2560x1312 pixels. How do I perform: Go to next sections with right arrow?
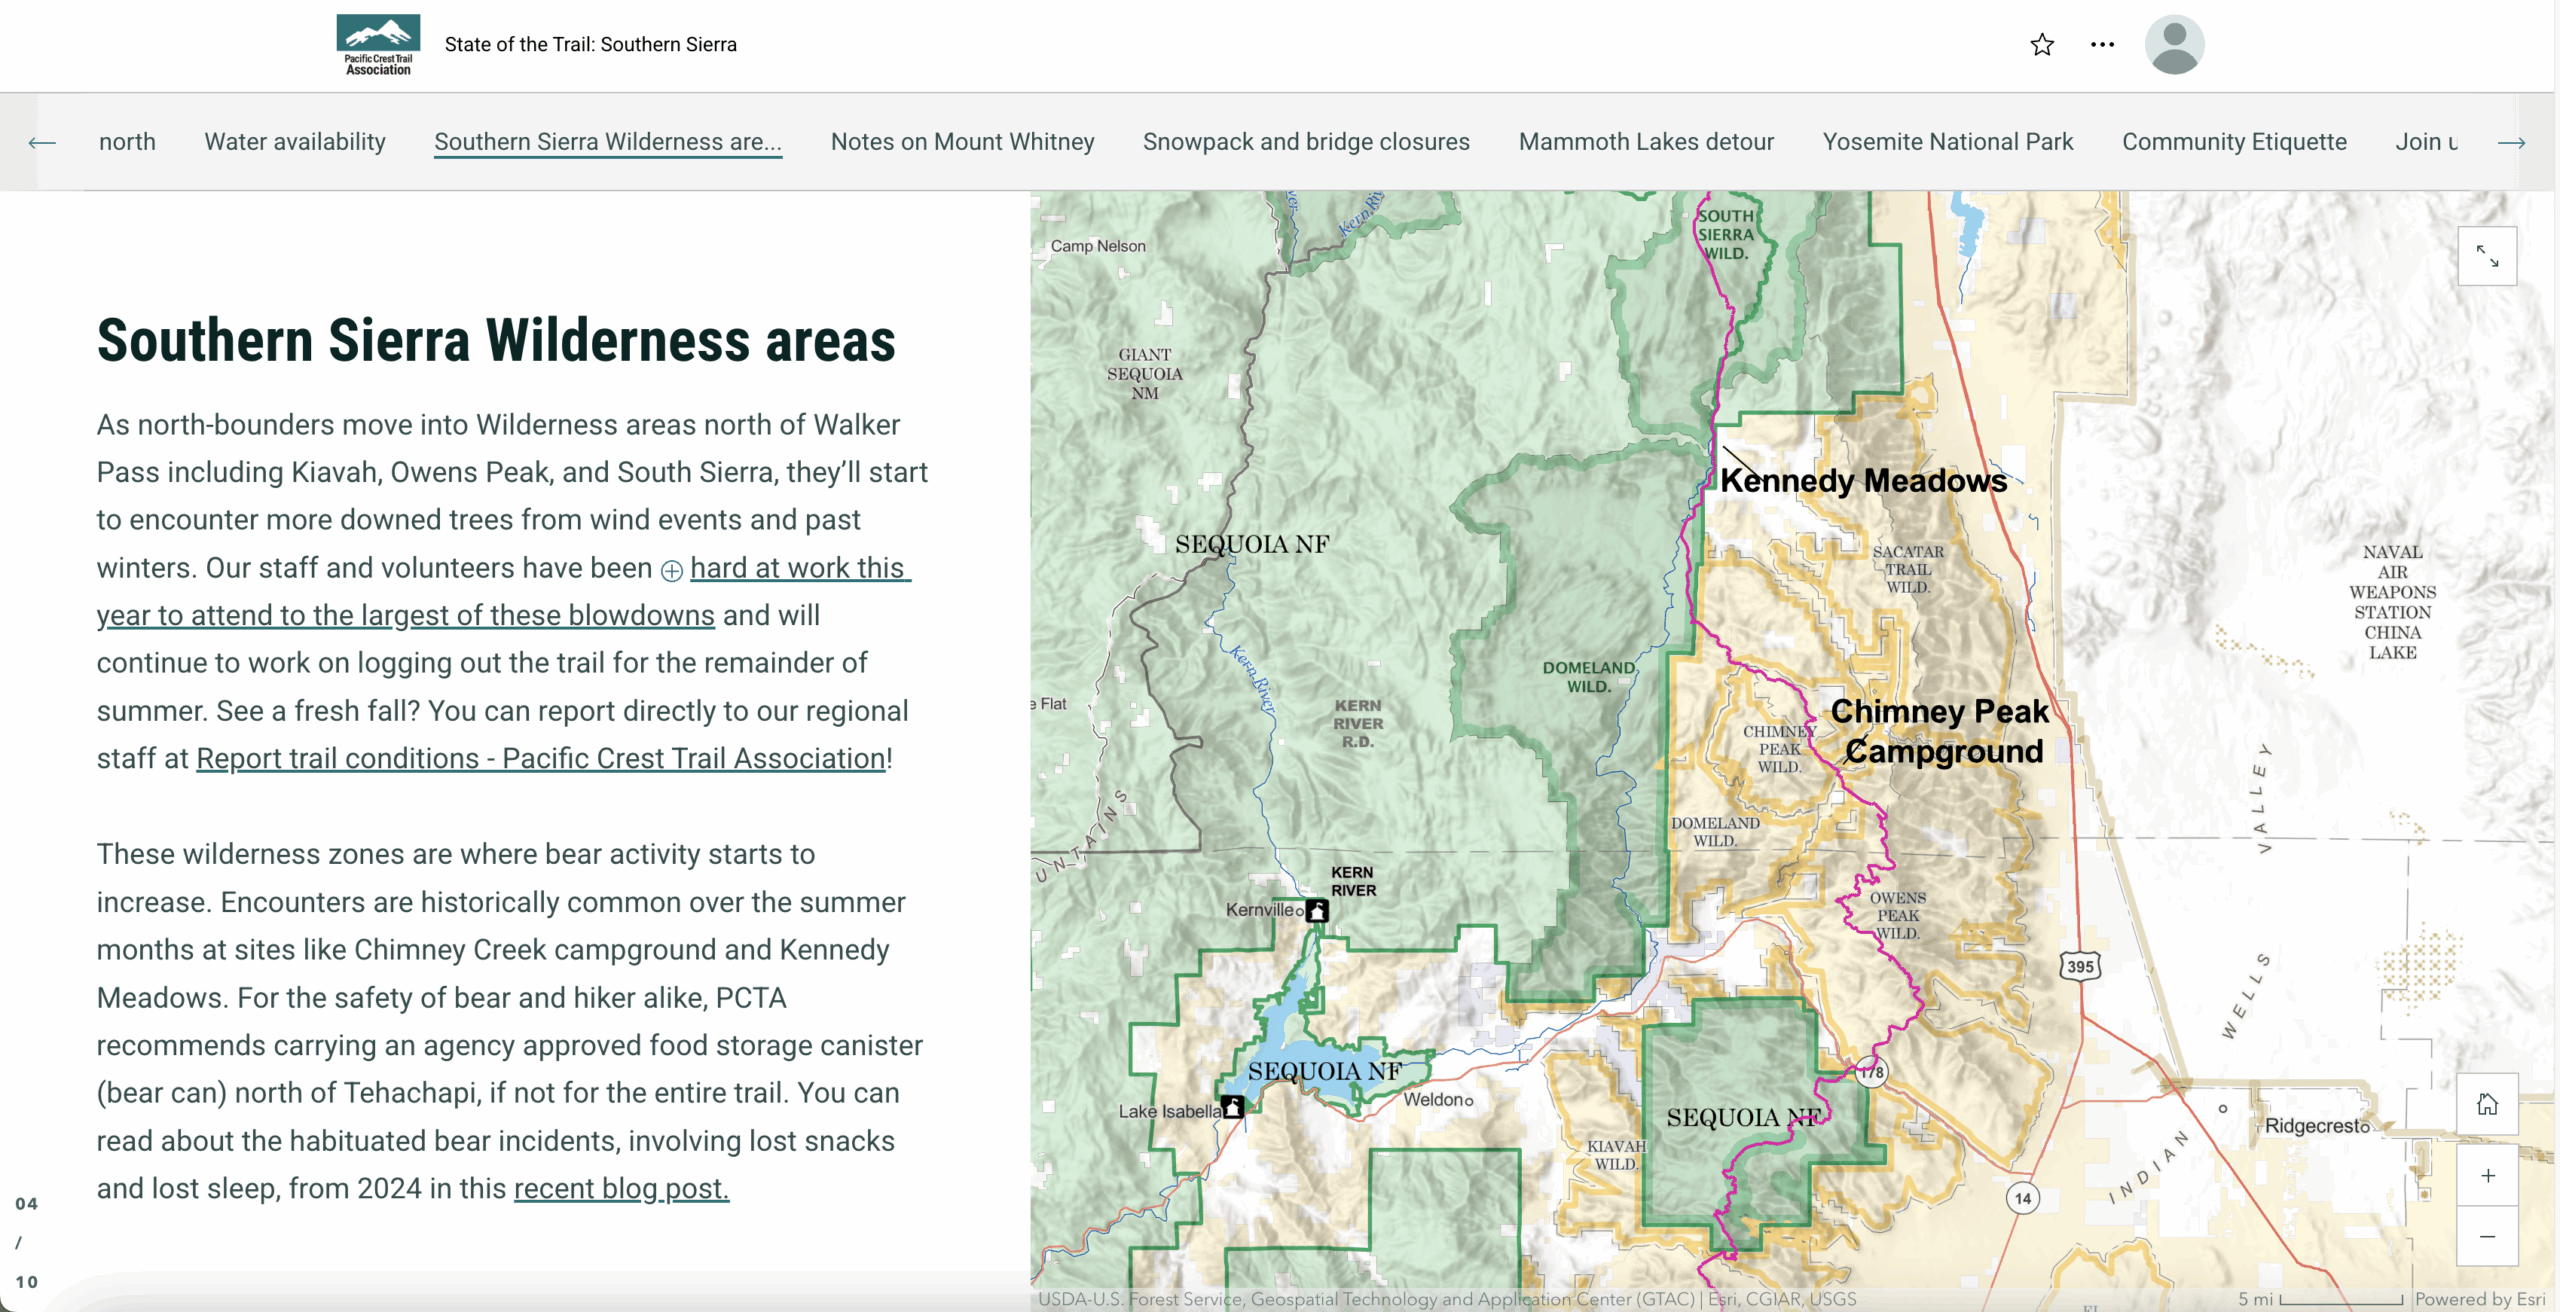2511,142
